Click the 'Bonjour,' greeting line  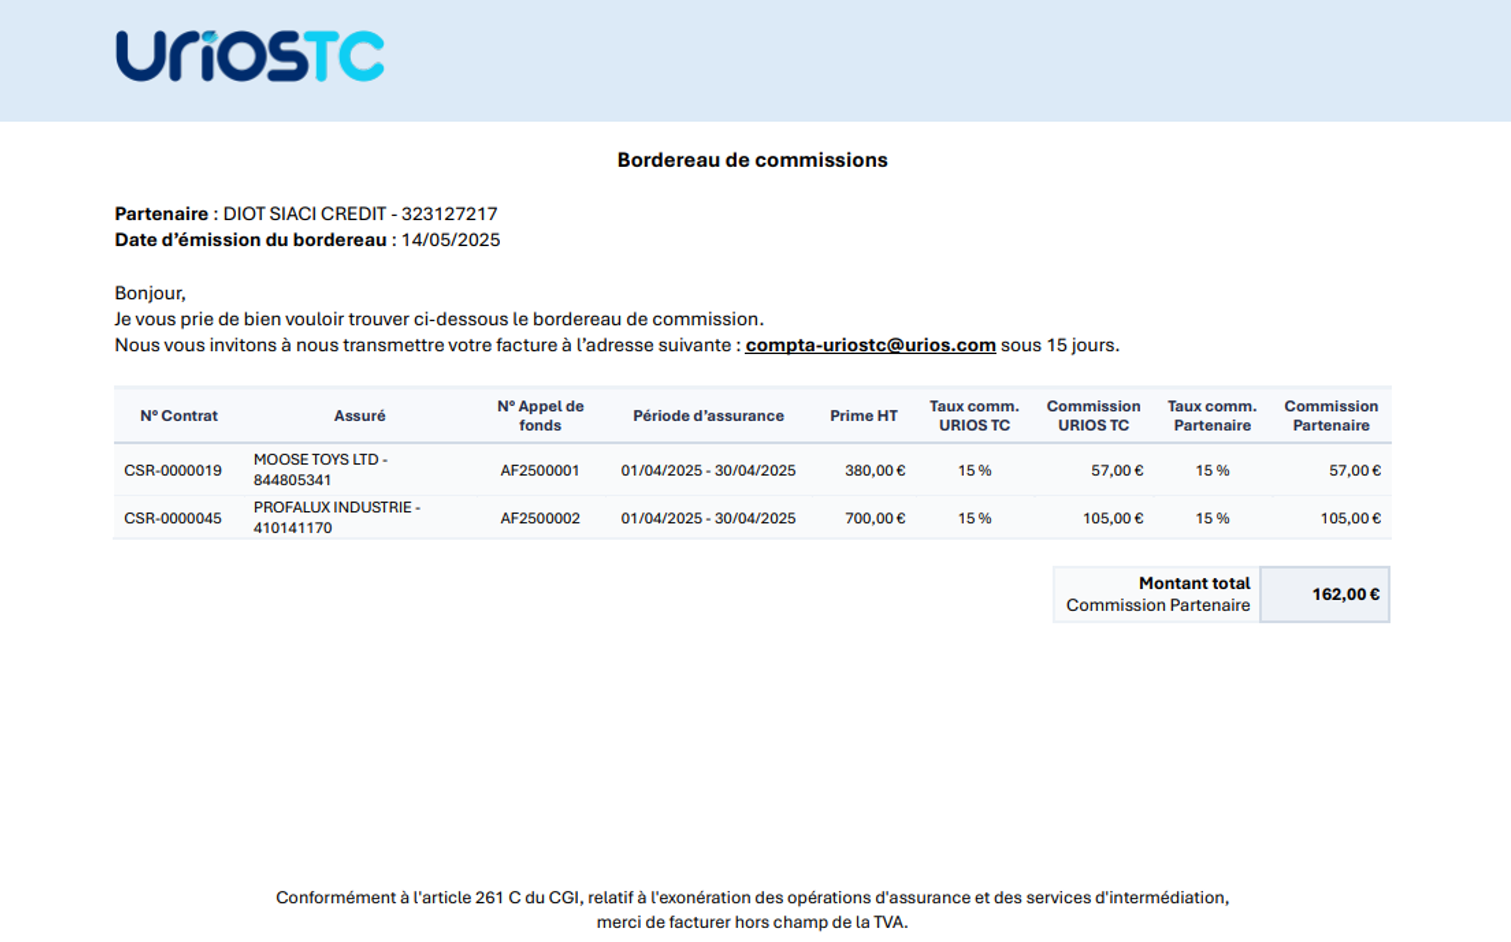tap(150, 293)
